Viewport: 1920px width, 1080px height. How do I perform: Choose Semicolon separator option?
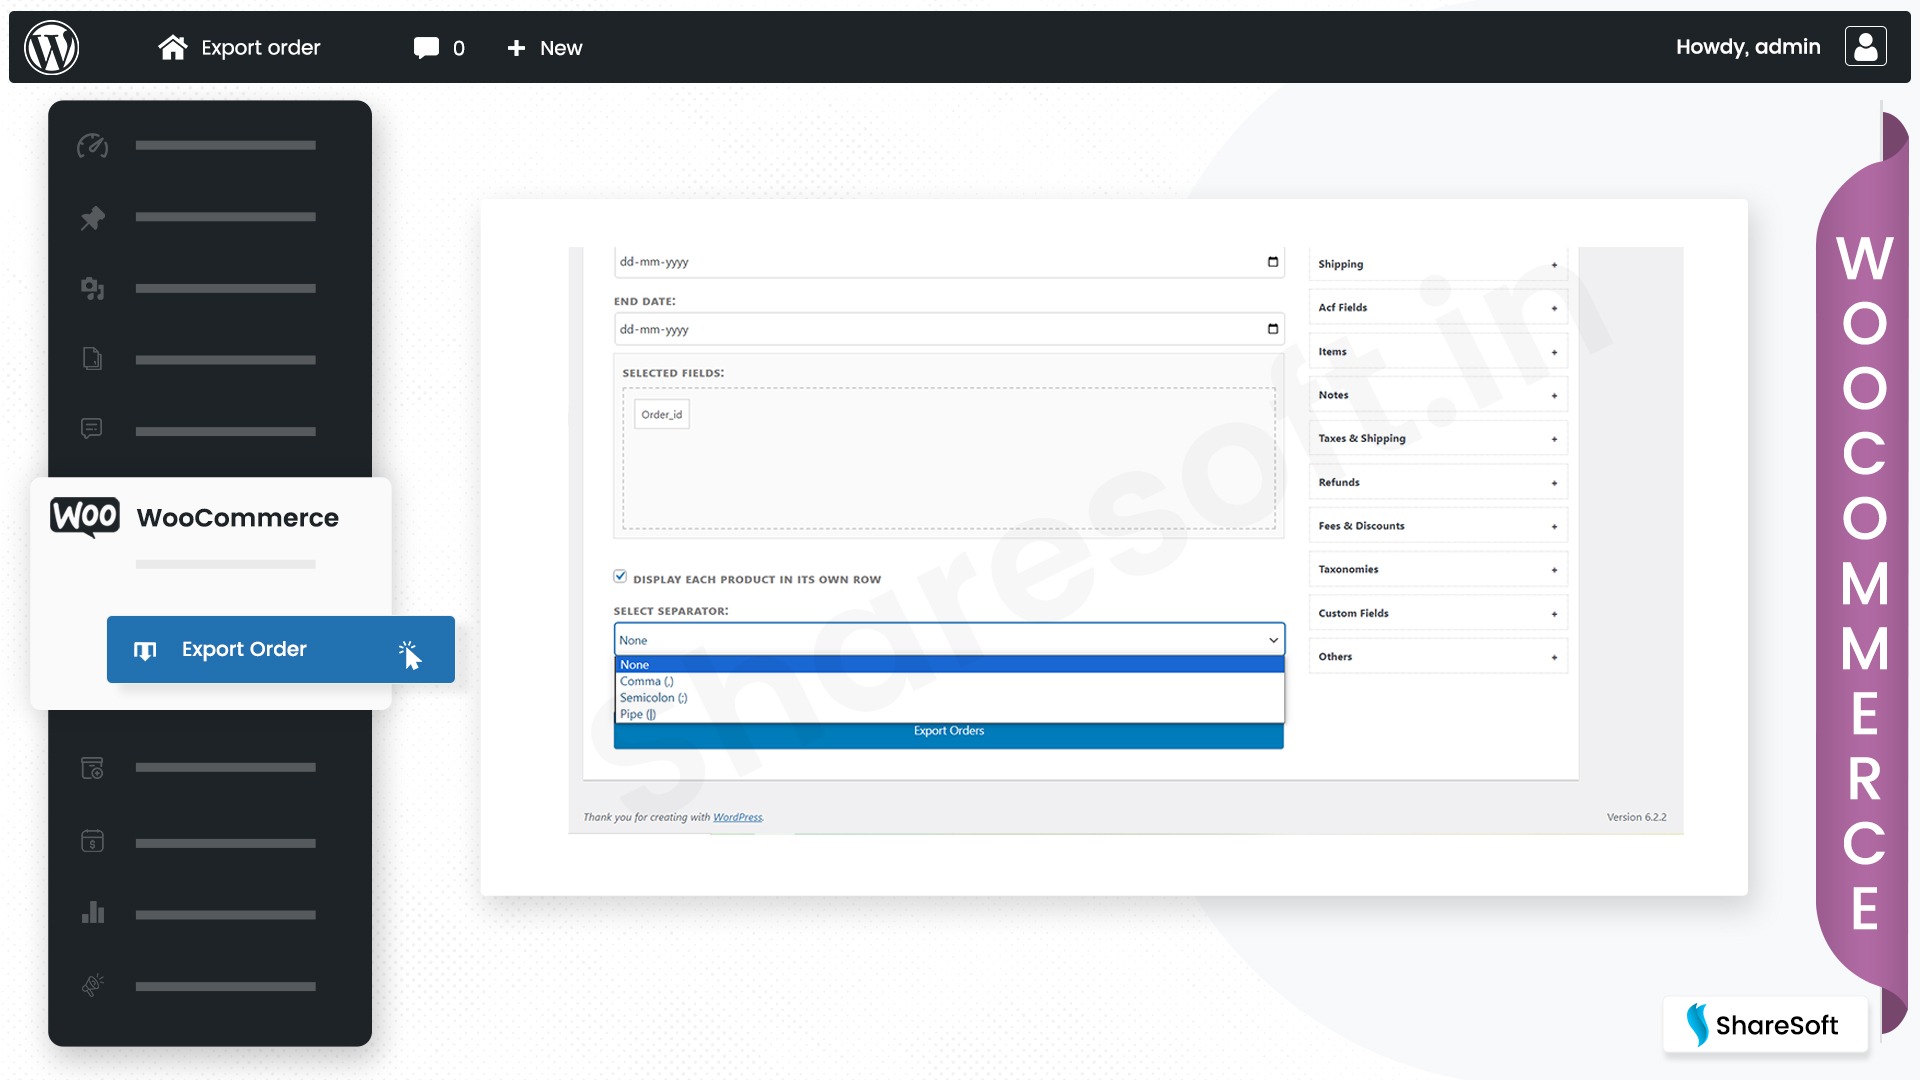(949, 698)
